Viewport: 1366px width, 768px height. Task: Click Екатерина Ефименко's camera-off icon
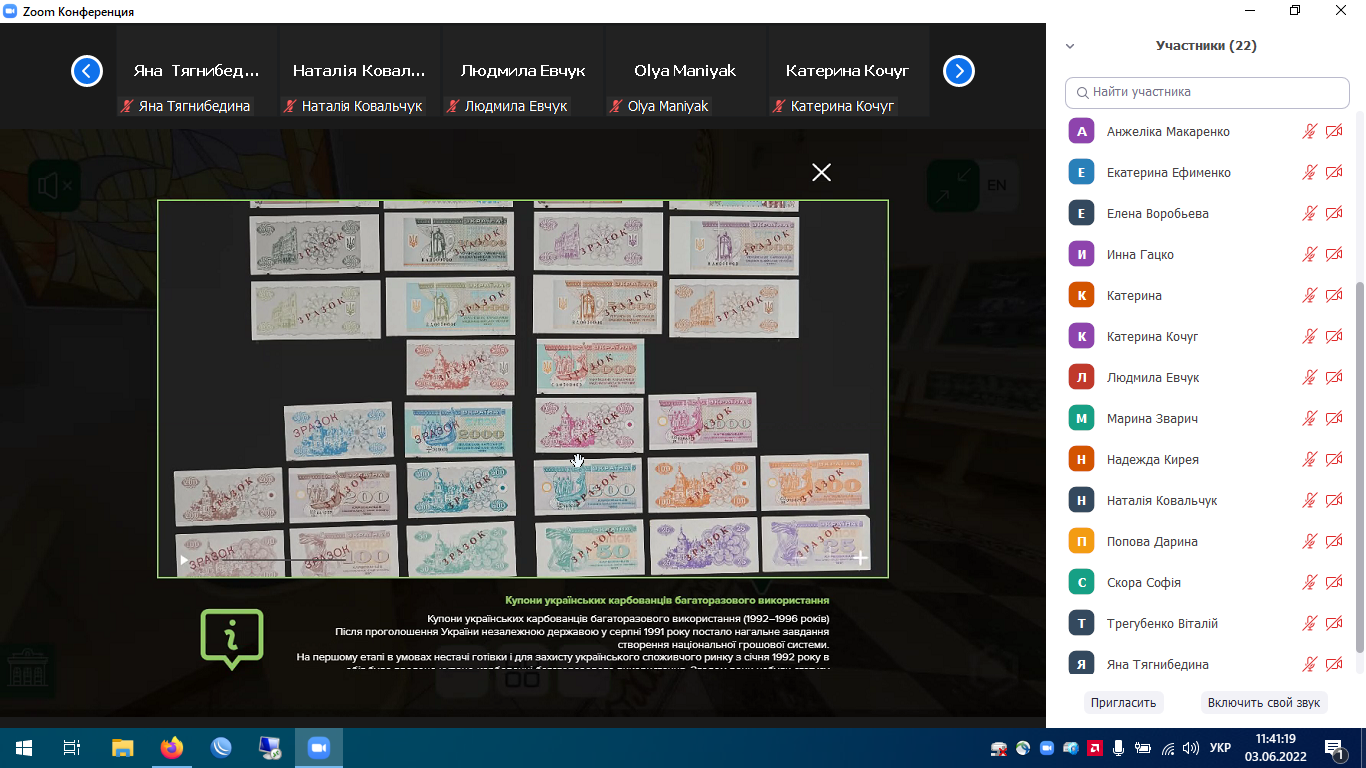pyautogui.click(x=1334, y=173)
